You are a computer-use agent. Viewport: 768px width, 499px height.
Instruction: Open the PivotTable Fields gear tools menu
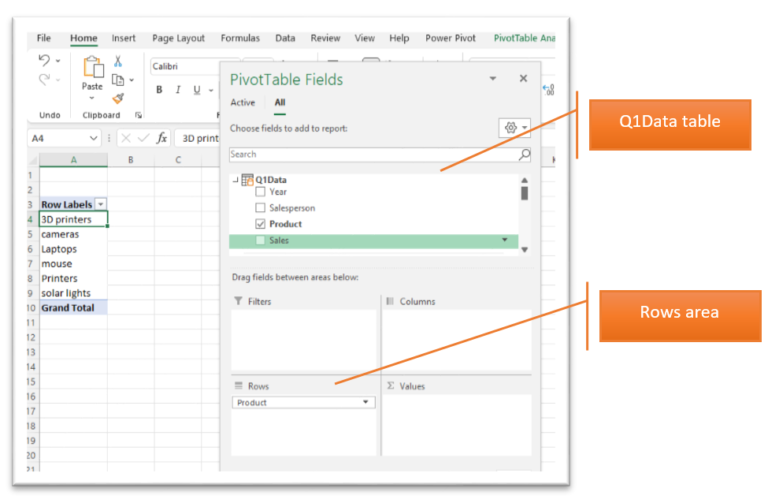click(x=510, y=128)
